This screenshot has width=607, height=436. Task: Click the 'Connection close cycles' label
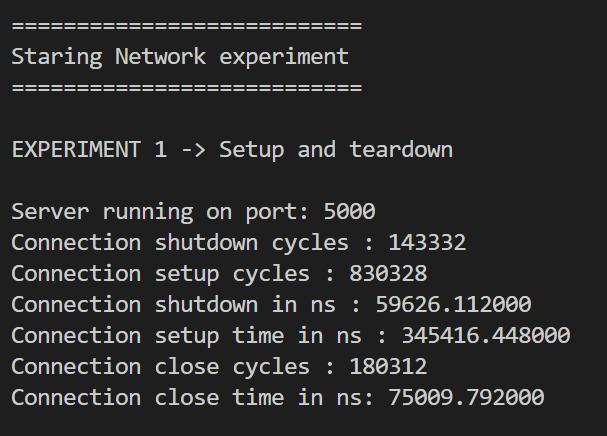[161, 367]
